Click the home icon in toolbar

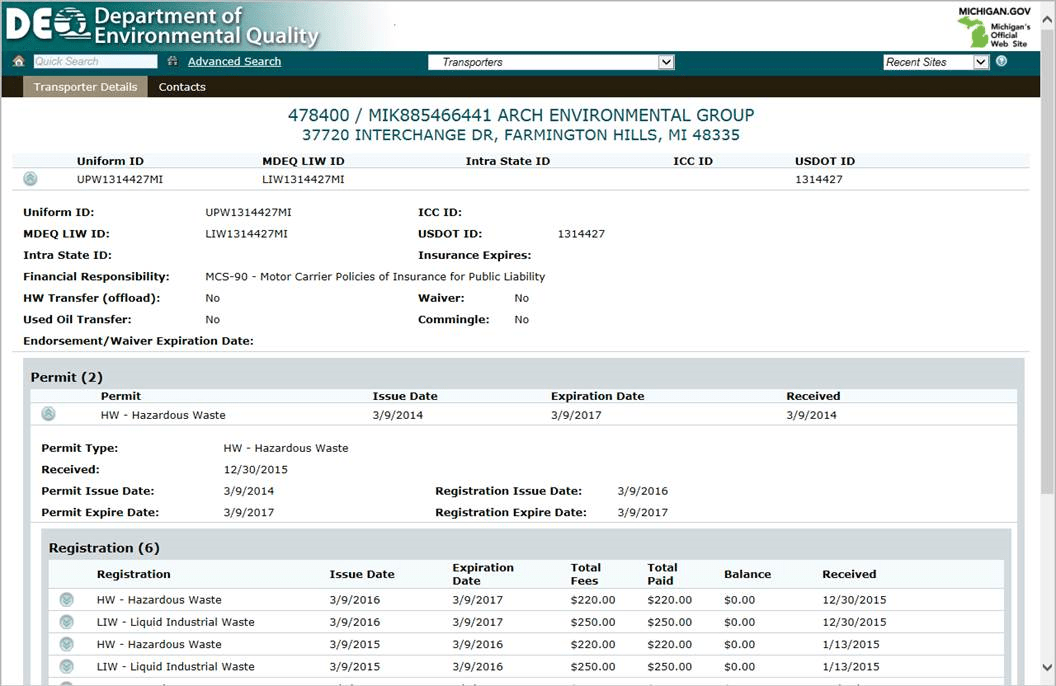[x=18, y=61]
